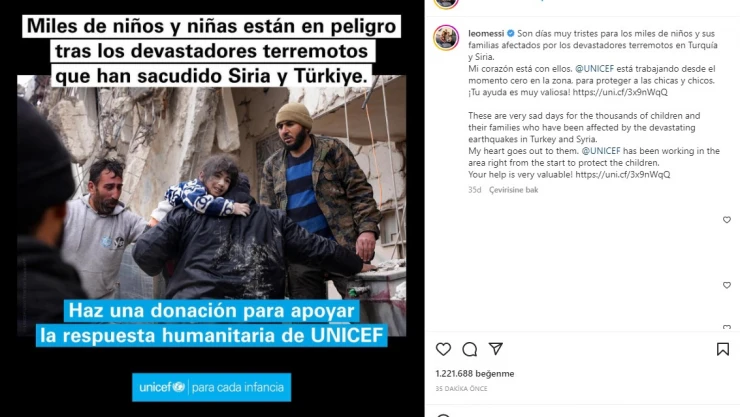Open leomessi's profile picture beside the caption

pos(446,38)
